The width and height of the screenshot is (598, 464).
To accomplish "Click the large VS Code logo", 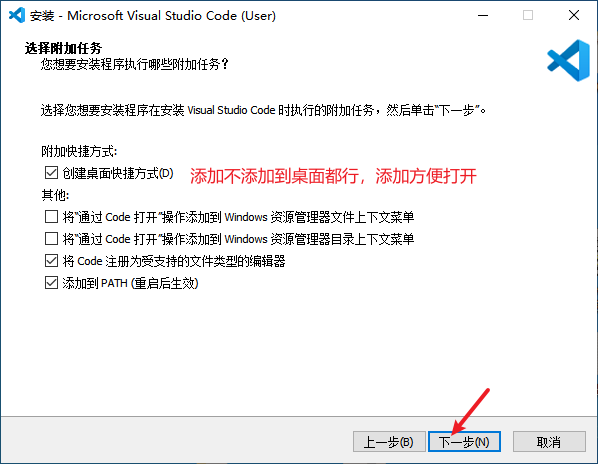I will tap(569, 61).
